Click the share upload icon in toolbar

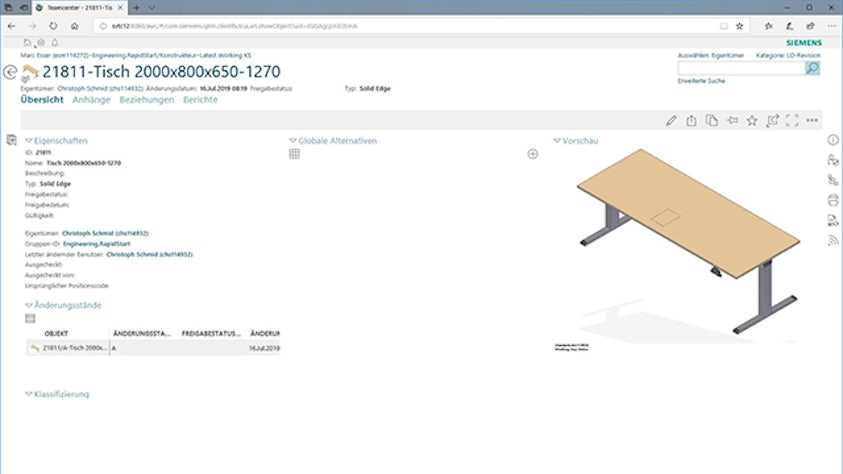coord(691,120)
